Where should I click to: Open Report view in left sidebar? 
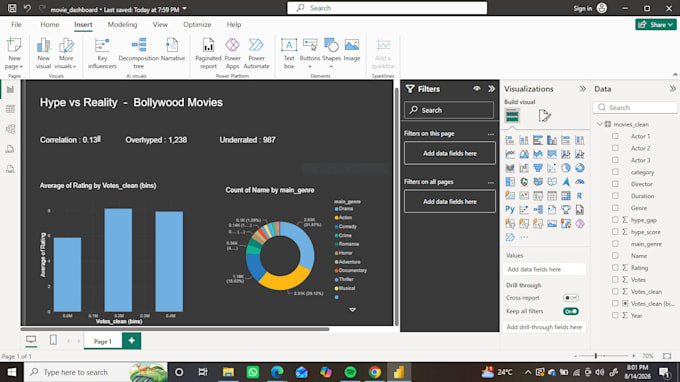10,89
